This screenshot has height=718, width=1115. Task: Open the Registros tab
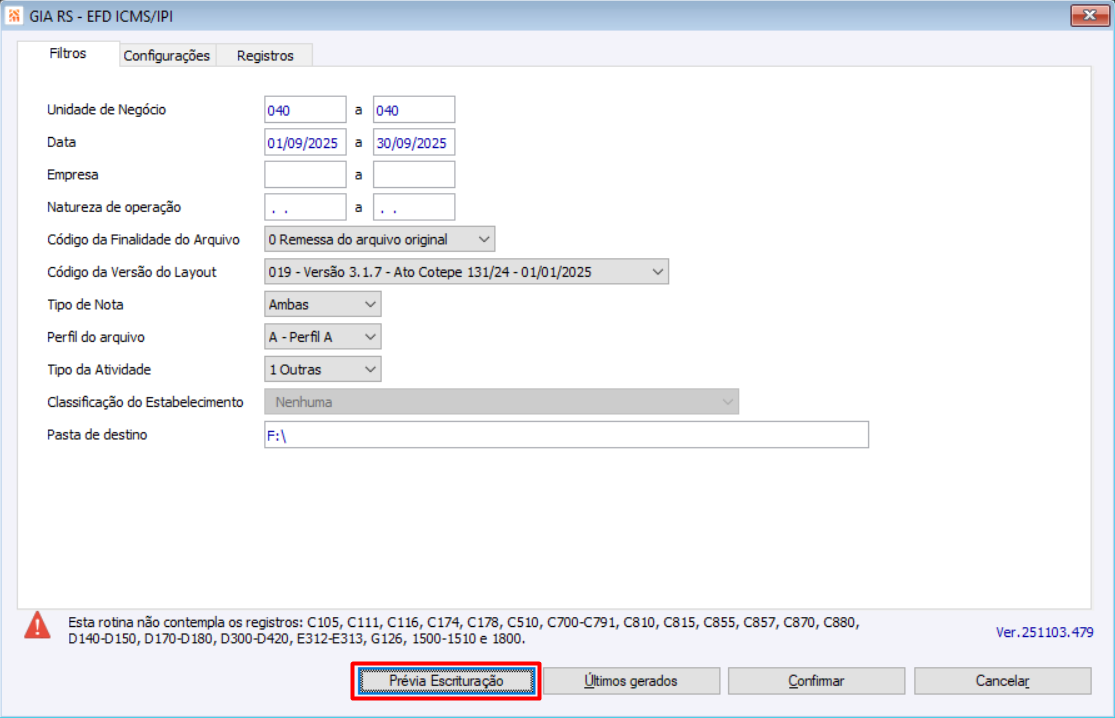[x=265, y=55]
